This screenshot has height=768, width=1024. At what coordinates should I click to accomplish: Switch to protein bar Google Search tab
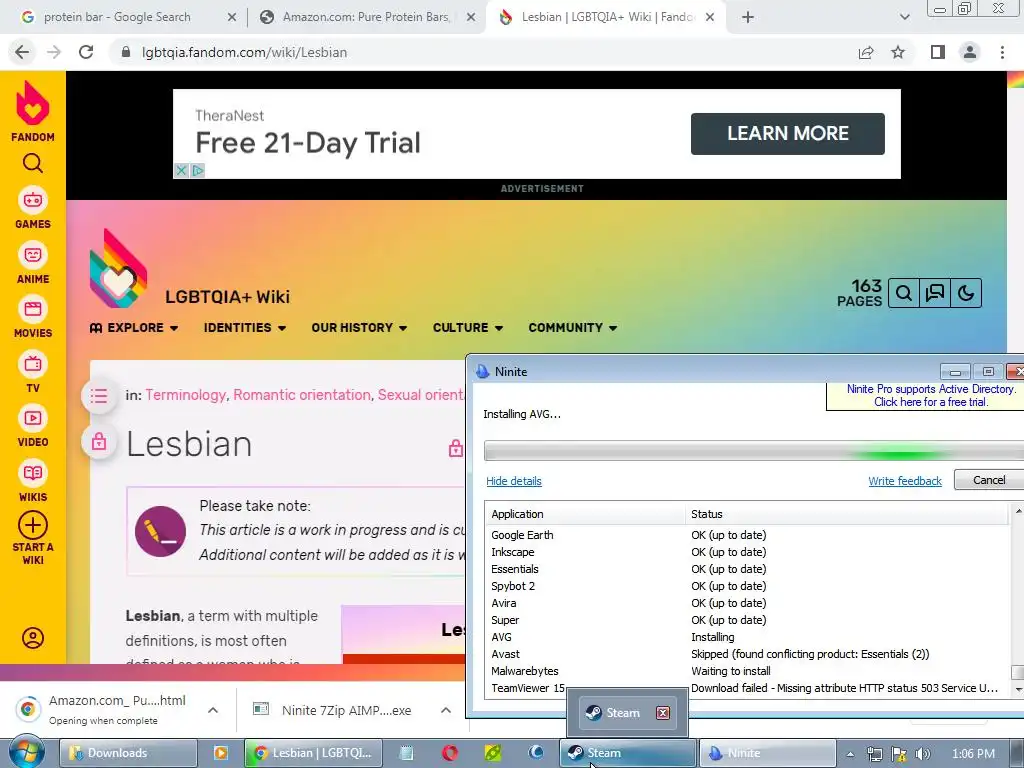point(118,18)
